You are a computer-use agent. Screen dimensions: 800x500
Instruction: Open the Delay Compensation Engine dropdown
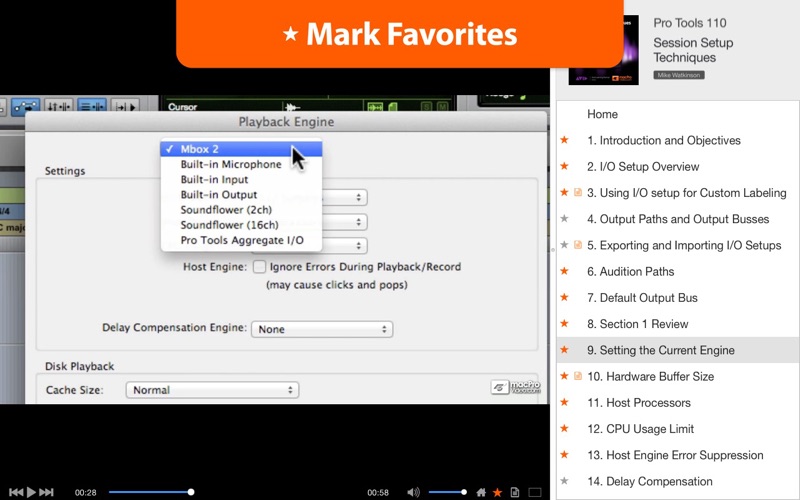pos(322,329)
